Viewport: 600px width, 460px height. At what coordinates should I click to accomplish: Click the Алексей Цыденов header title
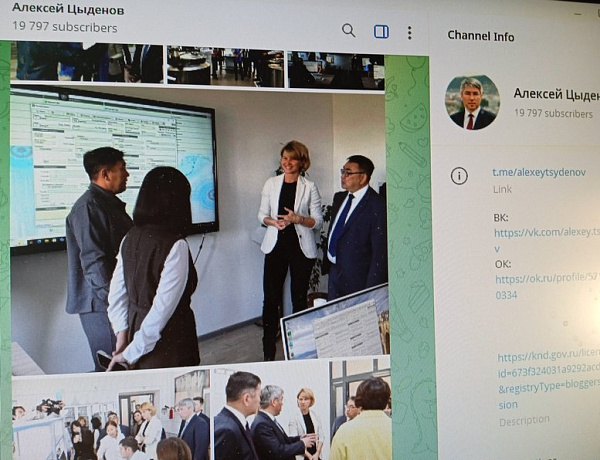coord(68,9)
